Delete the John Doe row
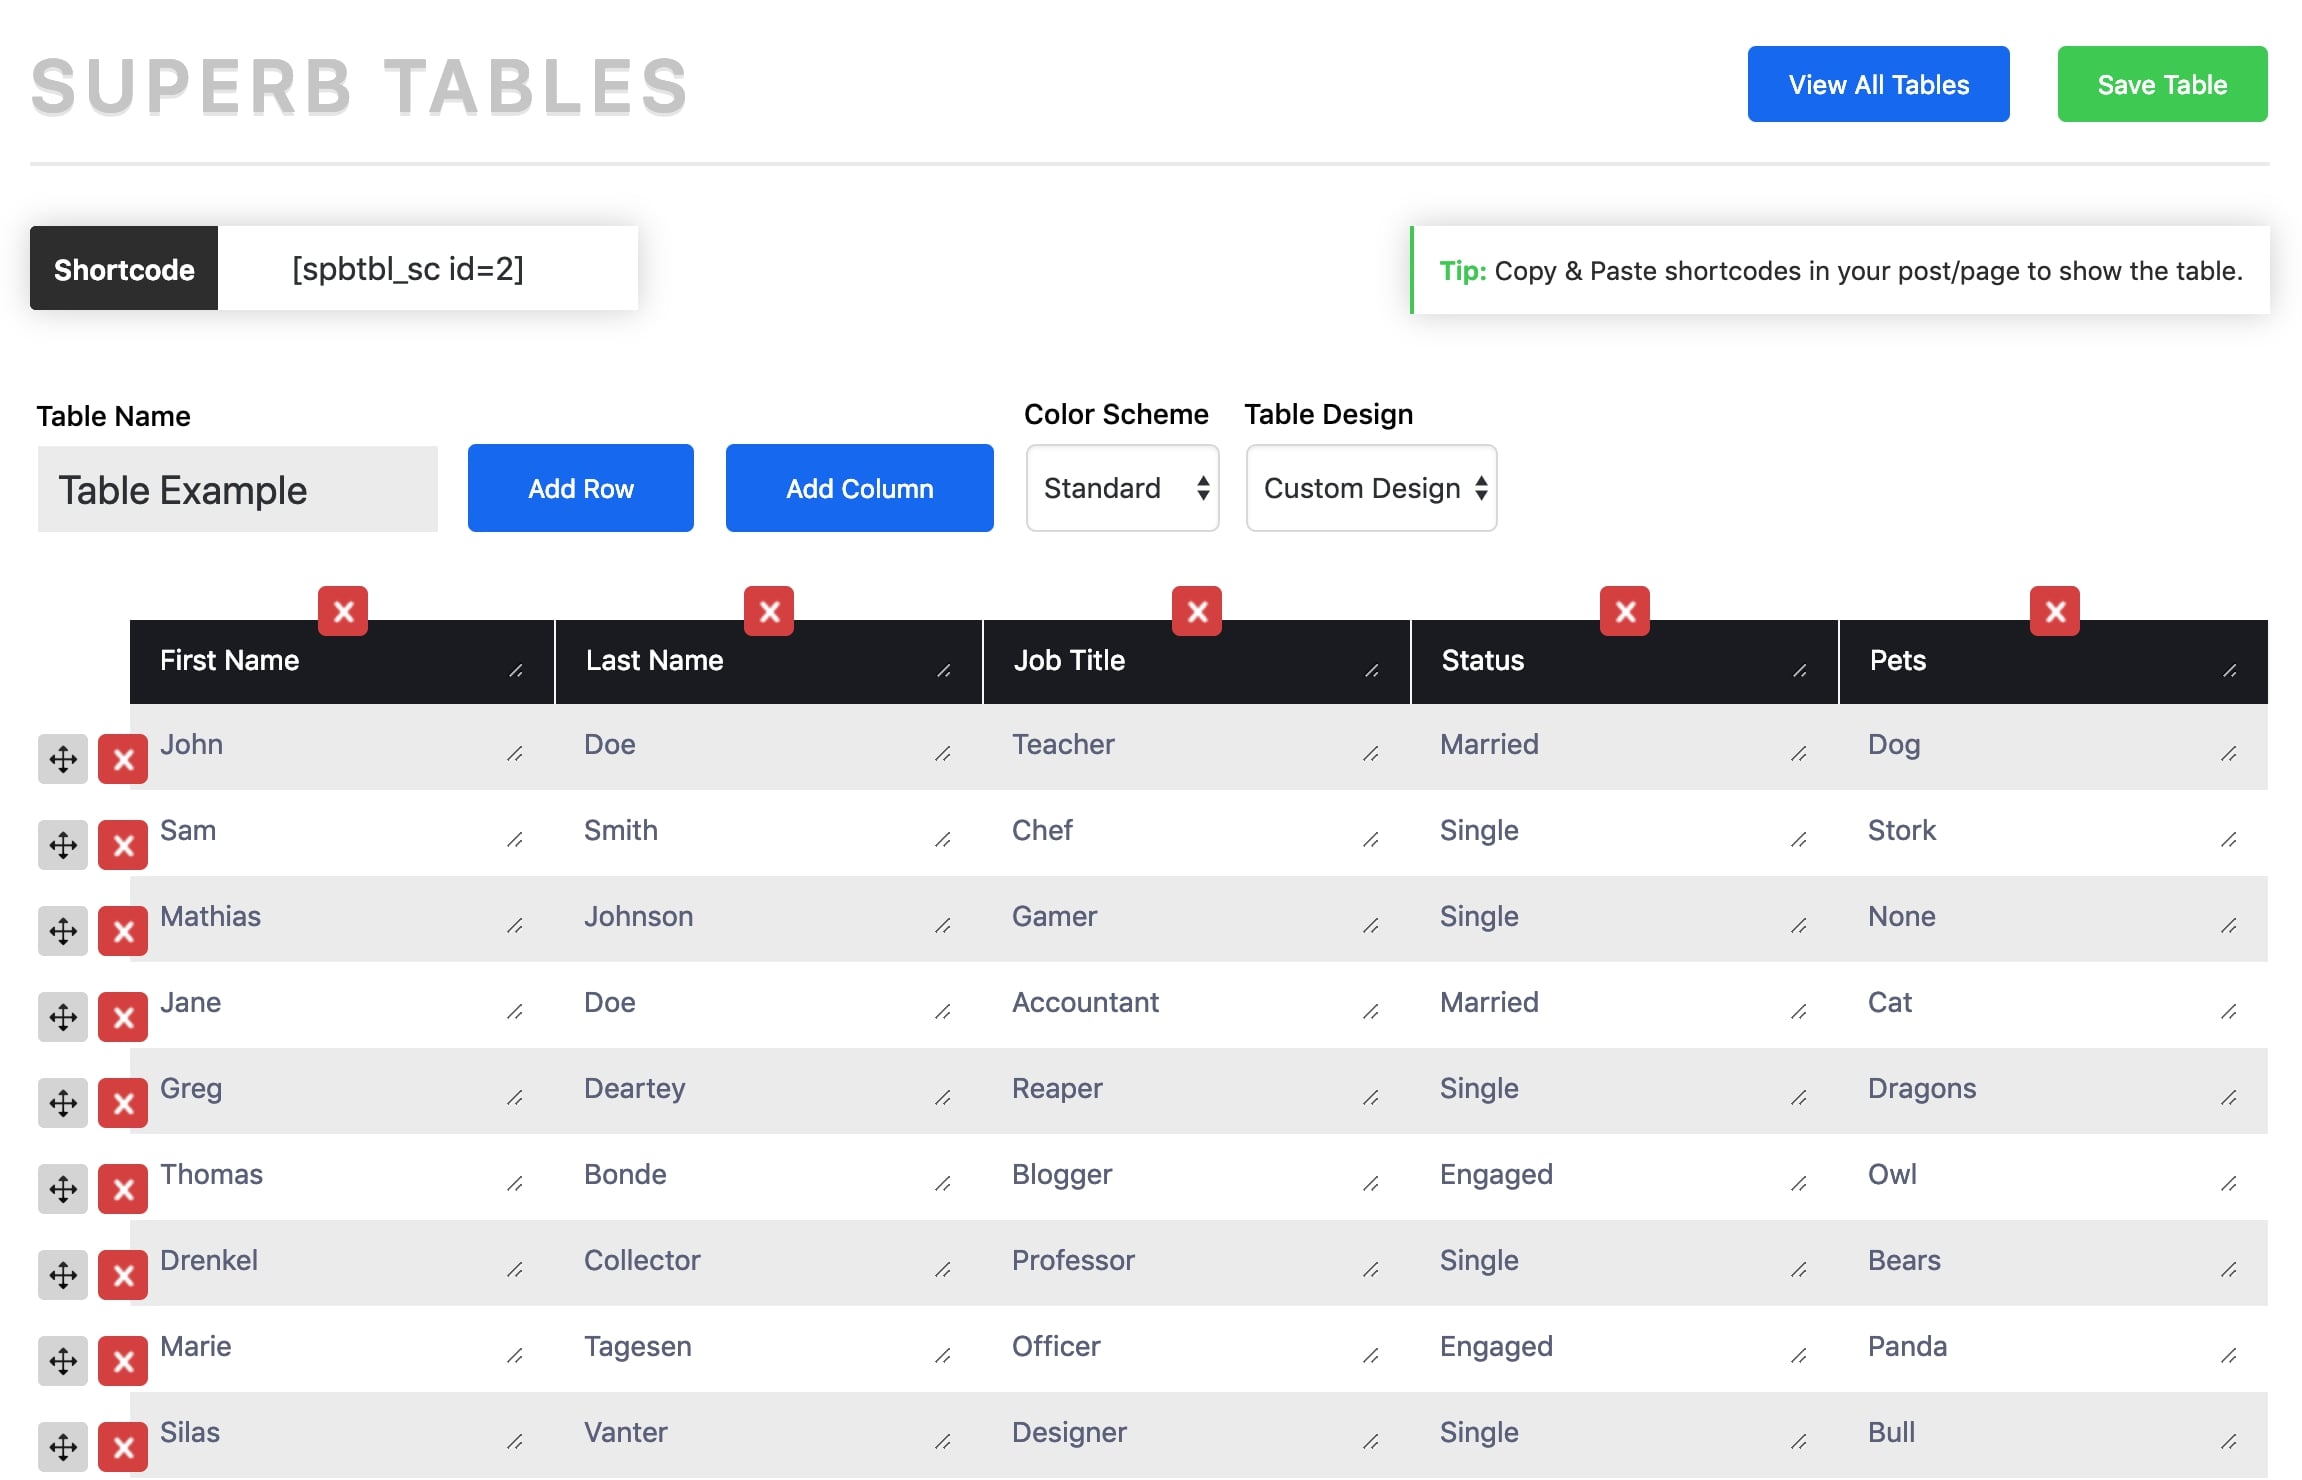Screen dimensions: 2302x1480 [x=122, y=759]
